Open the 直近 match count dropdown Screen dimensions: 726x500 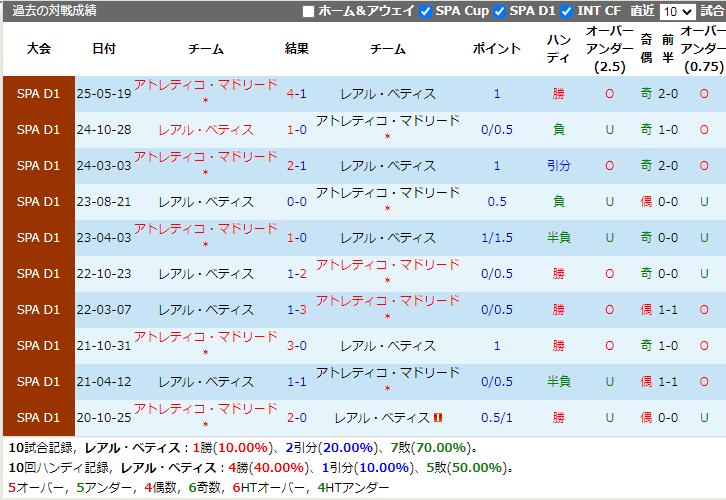[x=677, y=11]
